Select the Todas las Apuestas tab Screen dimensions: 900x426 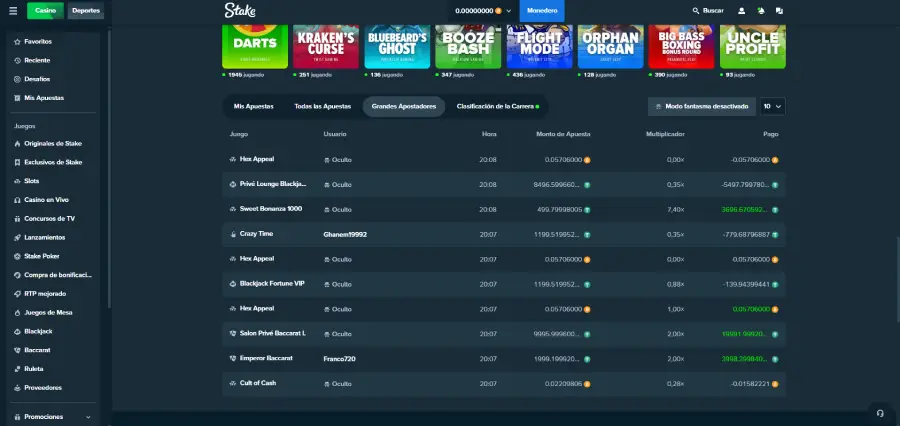pos(323,107)
